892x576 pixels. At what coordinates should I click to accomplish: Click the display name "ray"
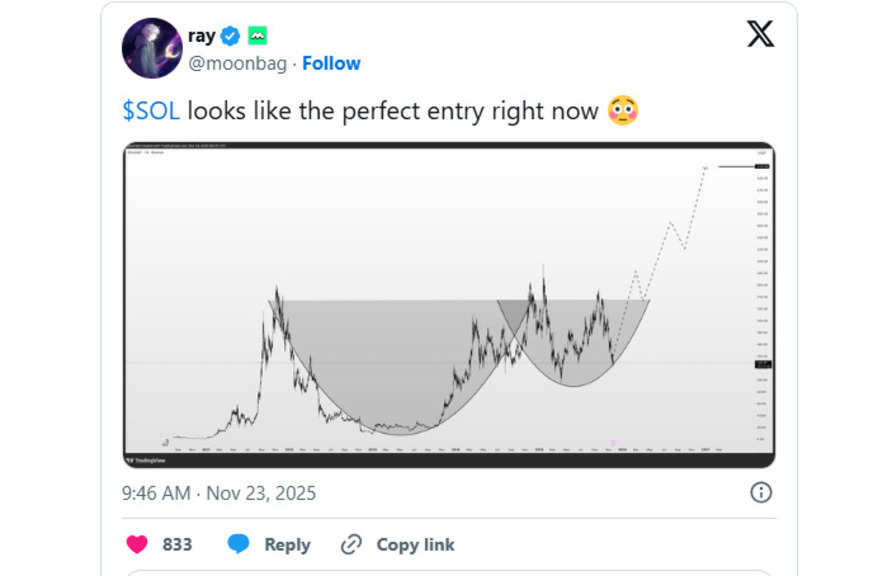[201, 36]
